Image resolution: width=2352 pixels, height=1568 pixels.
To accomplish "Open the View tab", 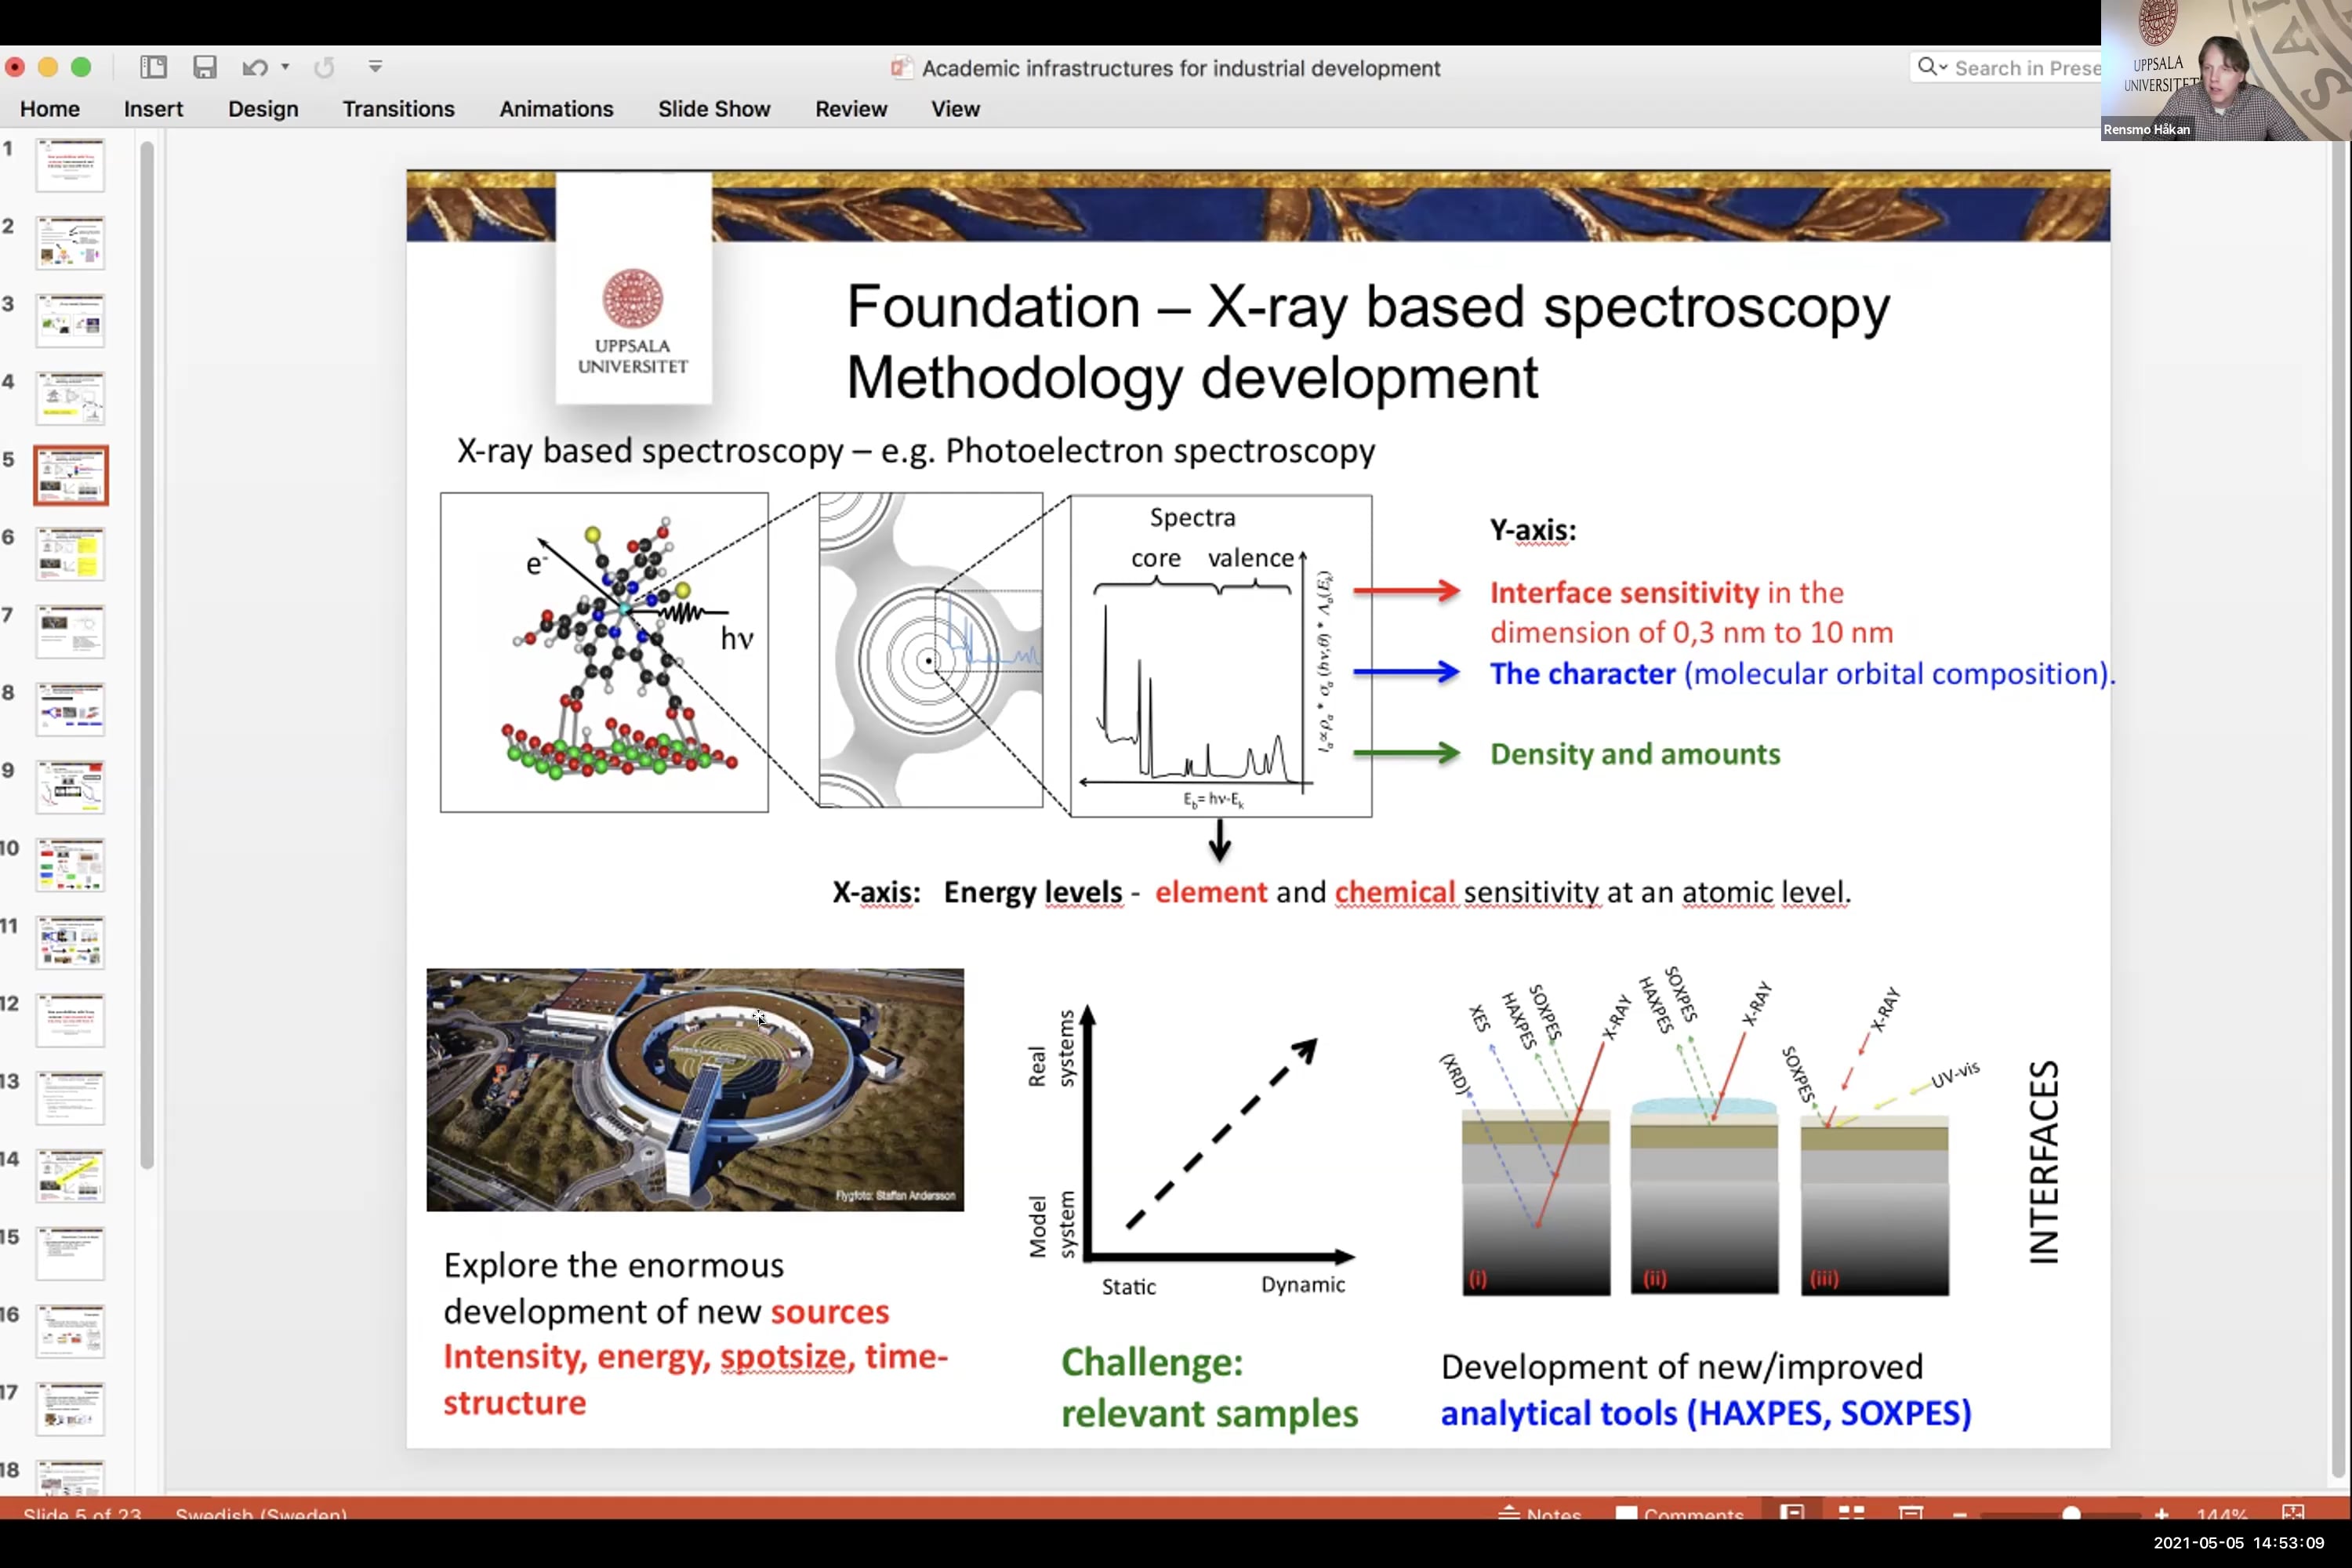I will pos(955,108).
